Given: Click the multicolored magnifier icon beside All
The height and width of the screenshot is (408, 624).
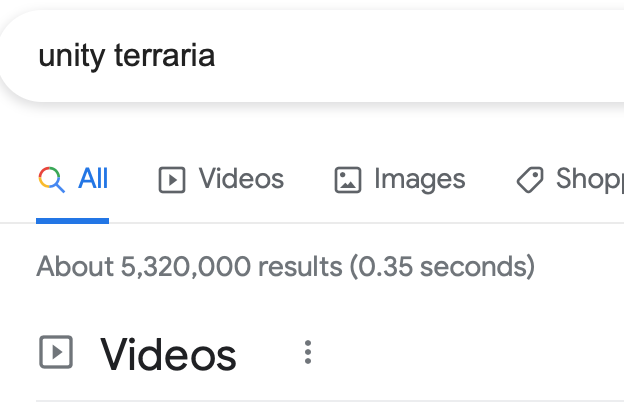Looking at the screenshot, I should (x=51, y=180).
